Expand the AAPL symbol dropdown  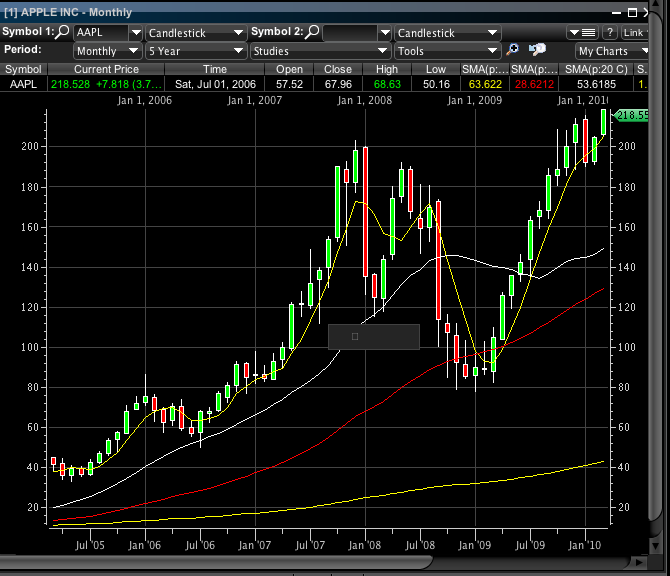click(x=136, y=33)
